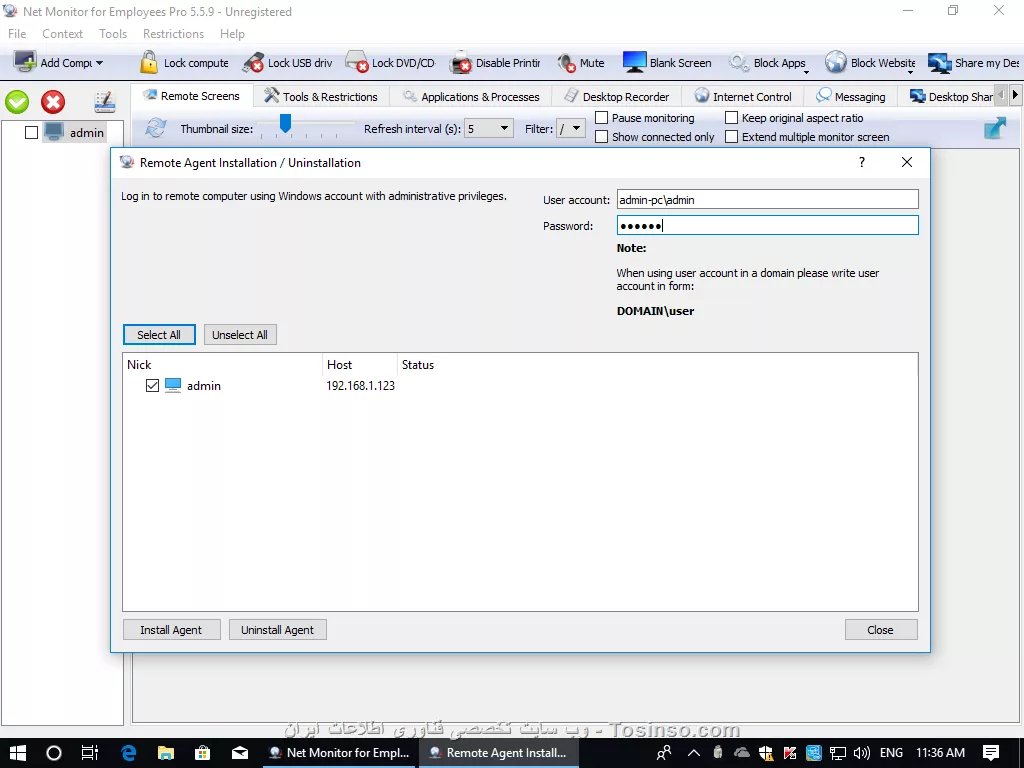Click the Add Computer toolbar icon
The width and height of the screenshot is (1024, 768).
click(x=25, y=63)
